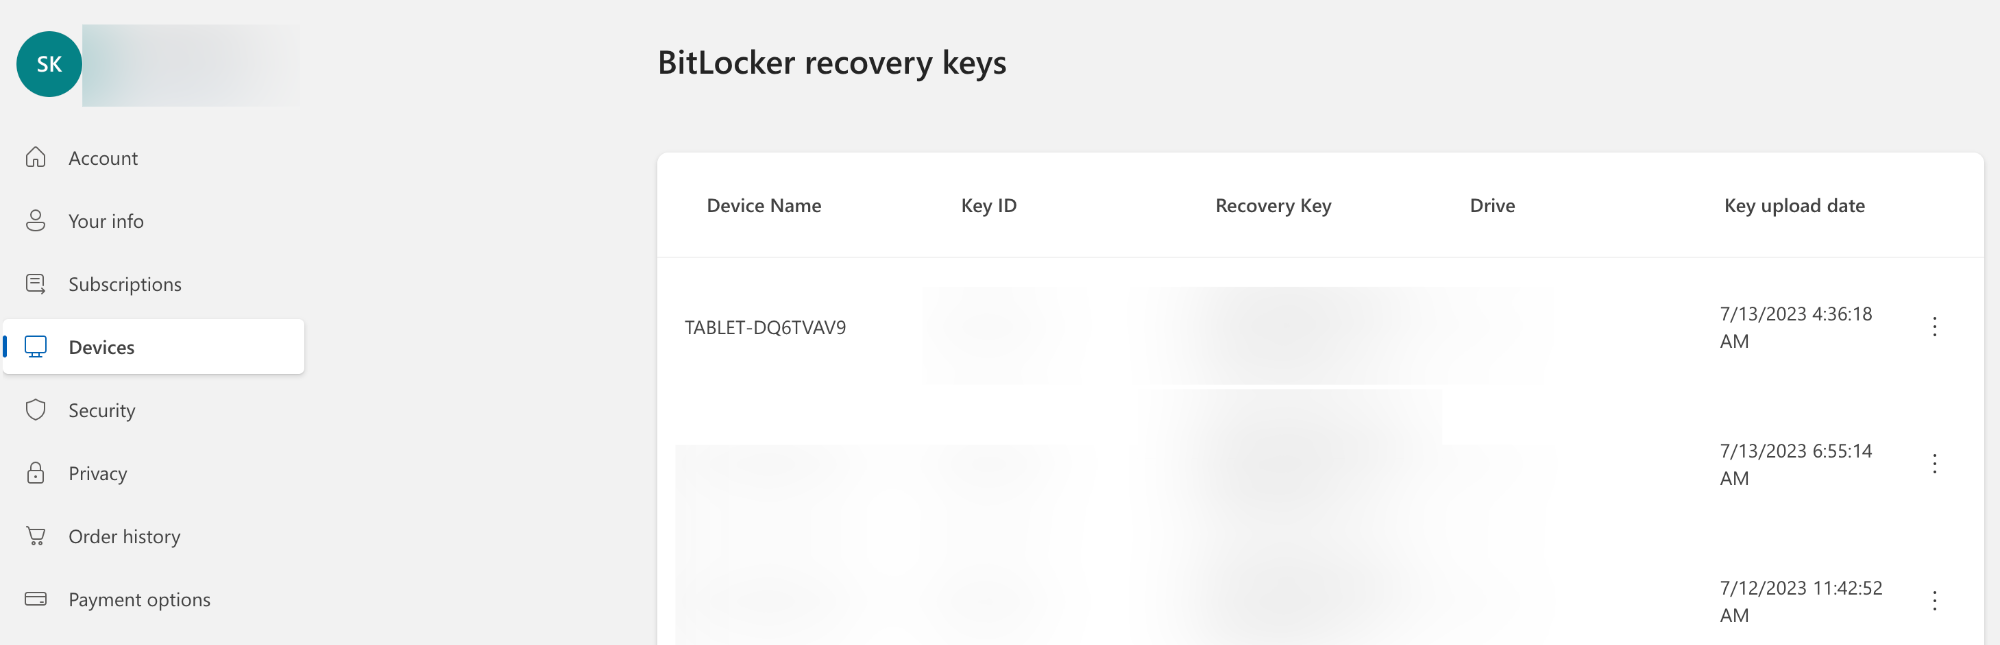
Task: Open options menu for 6:55:14 AM key
Action: pos(1935,464)
